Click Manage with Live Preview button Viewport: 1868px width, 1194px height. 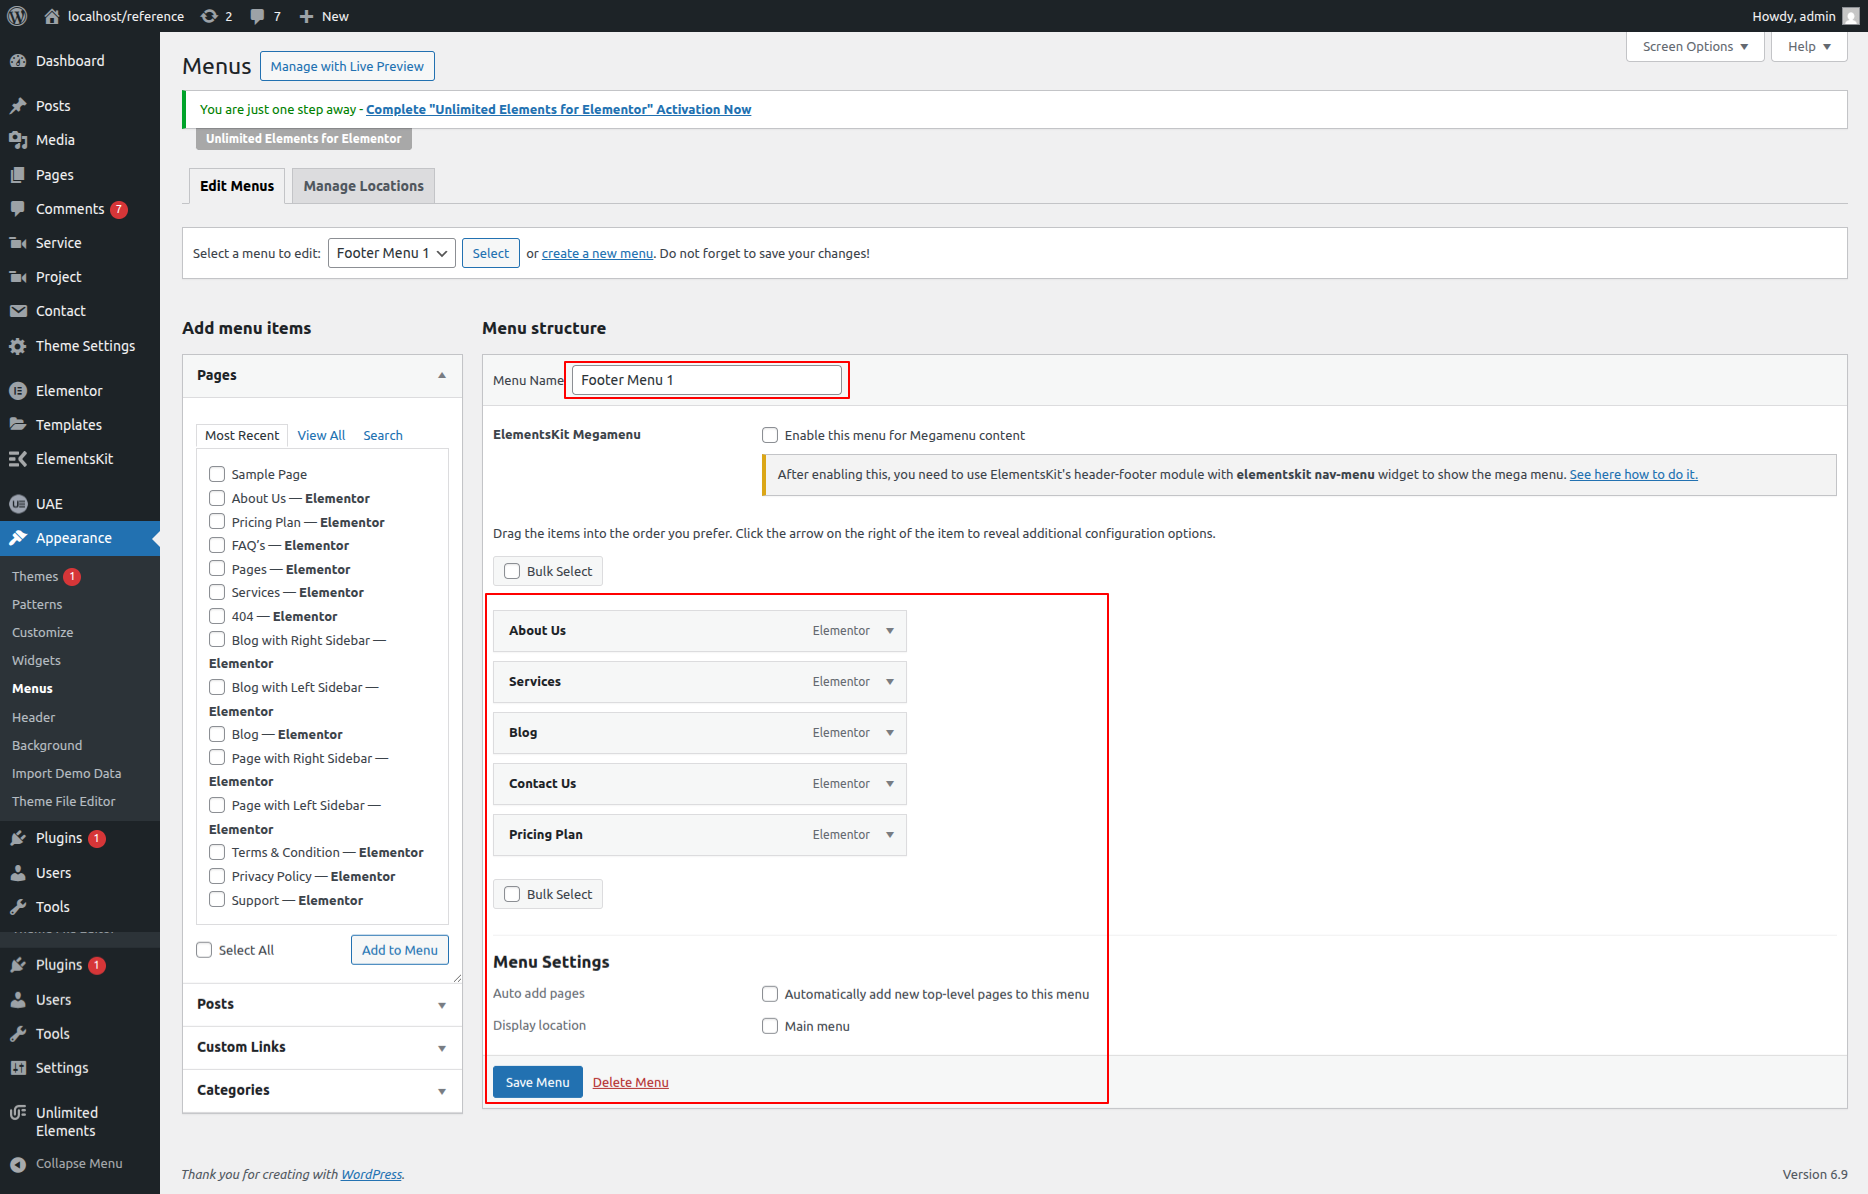pyautogui.click(x=347, y=66)
